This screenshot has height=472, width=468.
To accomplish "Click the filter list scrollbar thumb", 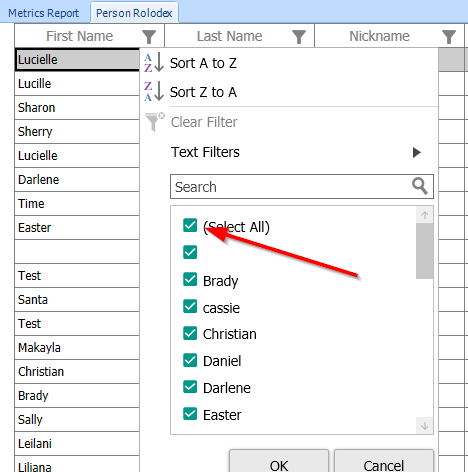I will [425, 251].
